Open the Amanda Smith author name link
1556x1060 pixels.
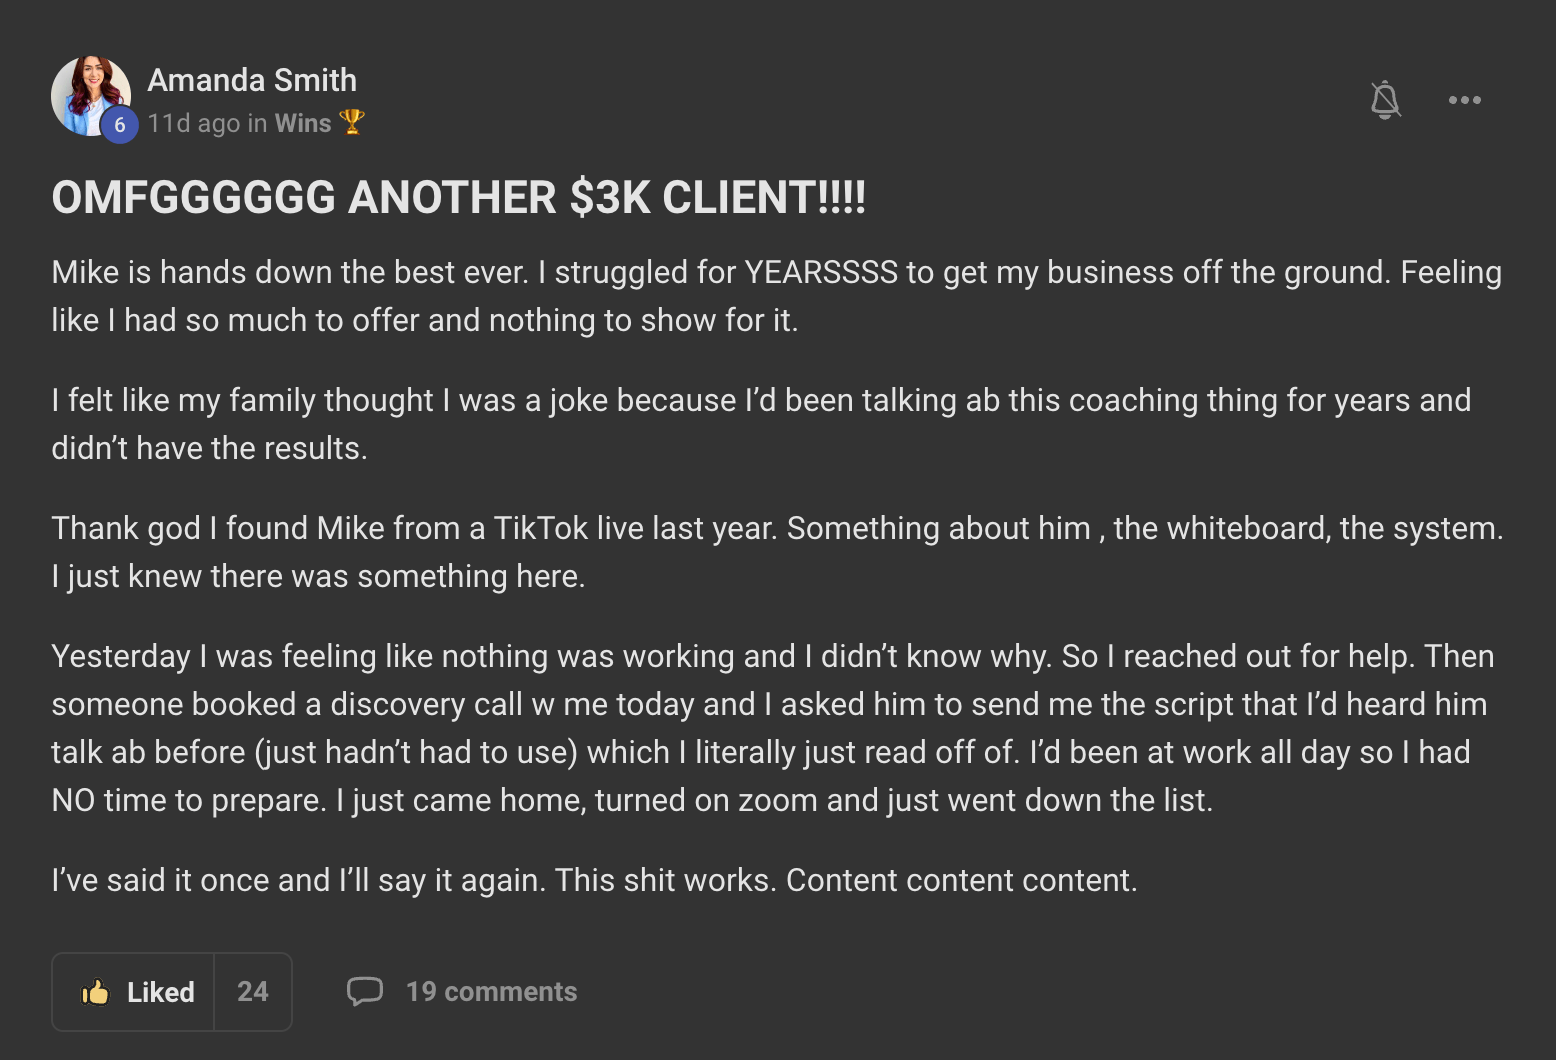click(x=252, y=80)
